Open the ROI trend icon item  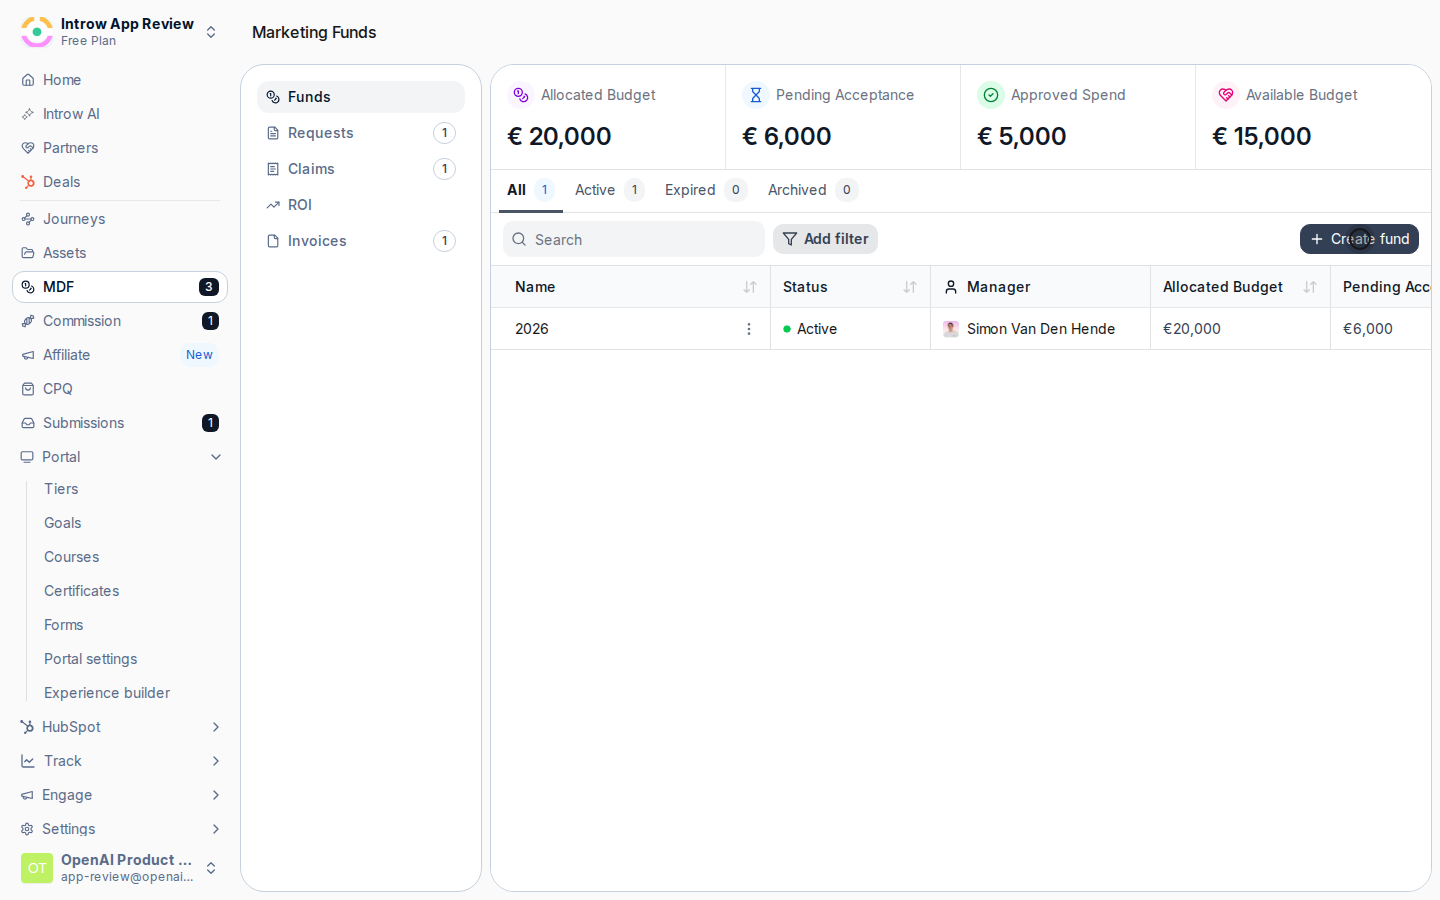(273, 205)
